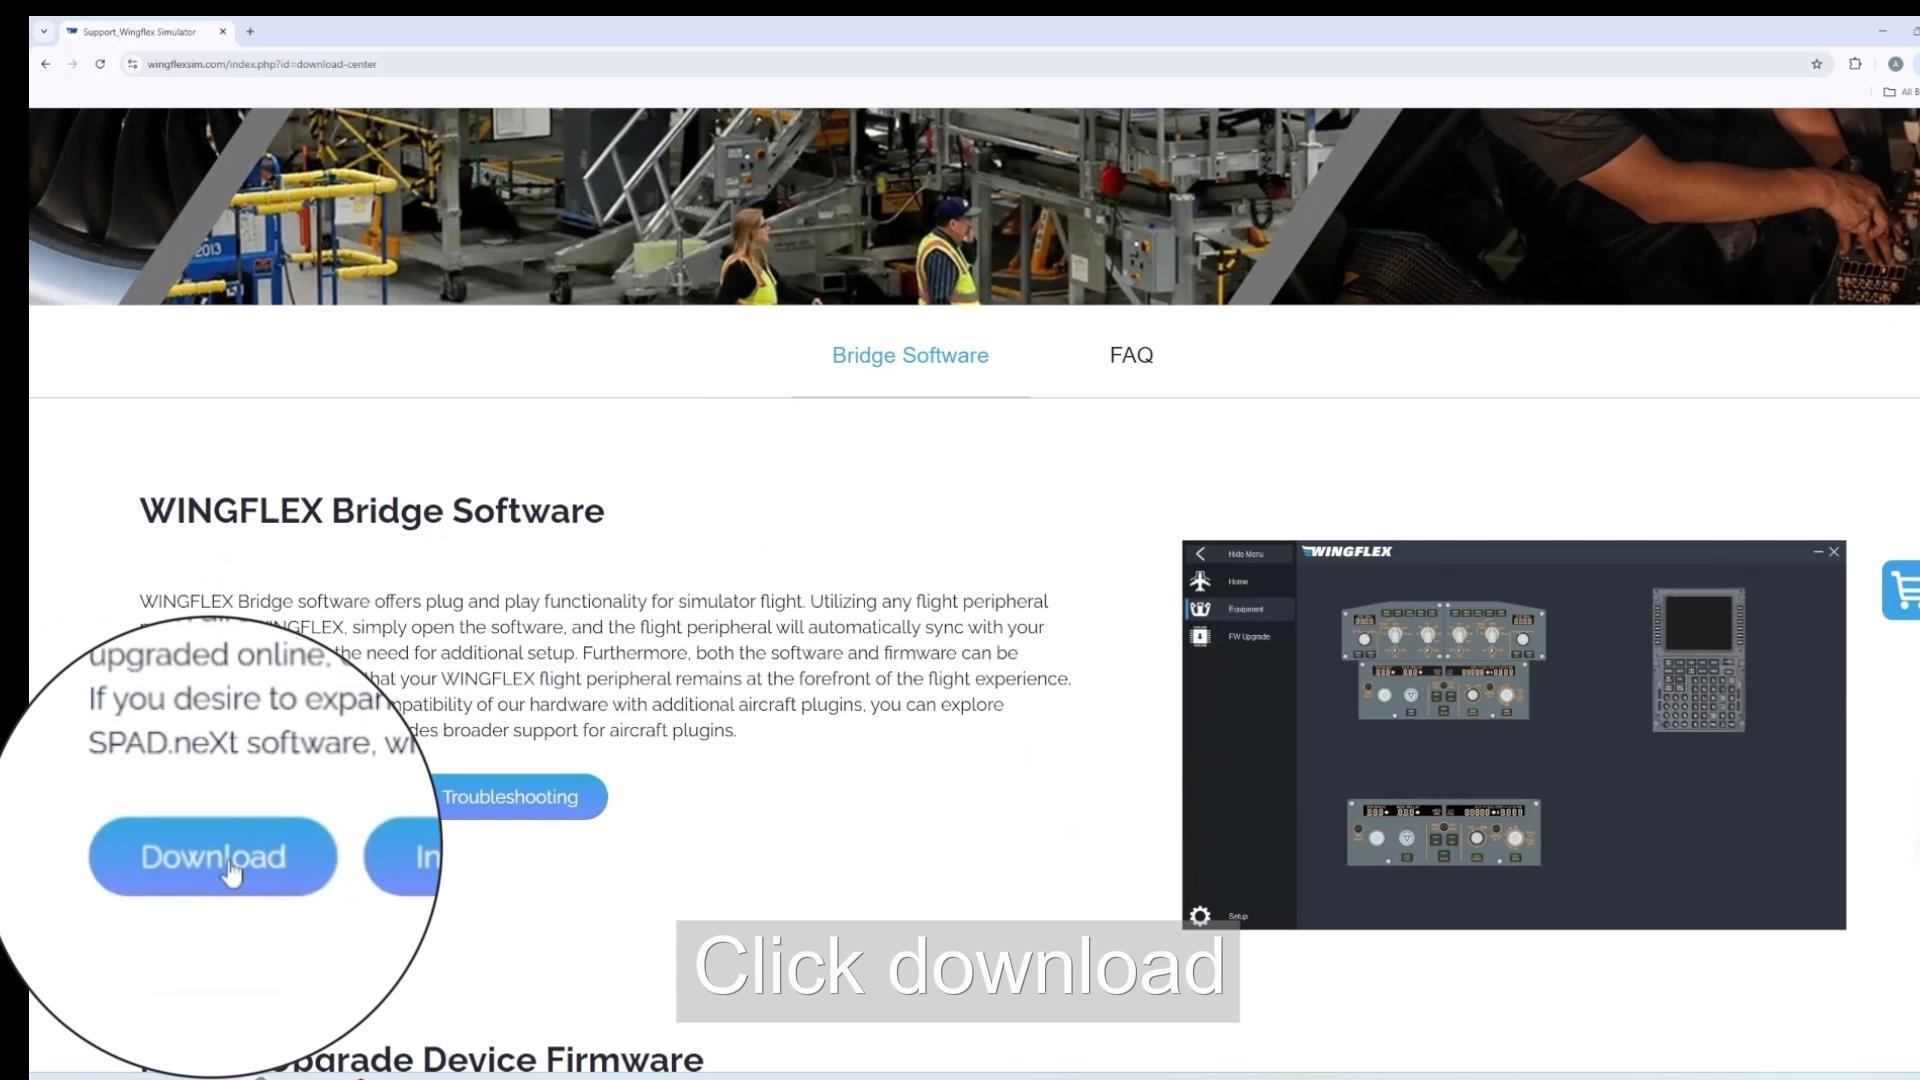Switch to the FAQ tab
This screenshot has height=1080, width=1920.
tap(1131, 355)
